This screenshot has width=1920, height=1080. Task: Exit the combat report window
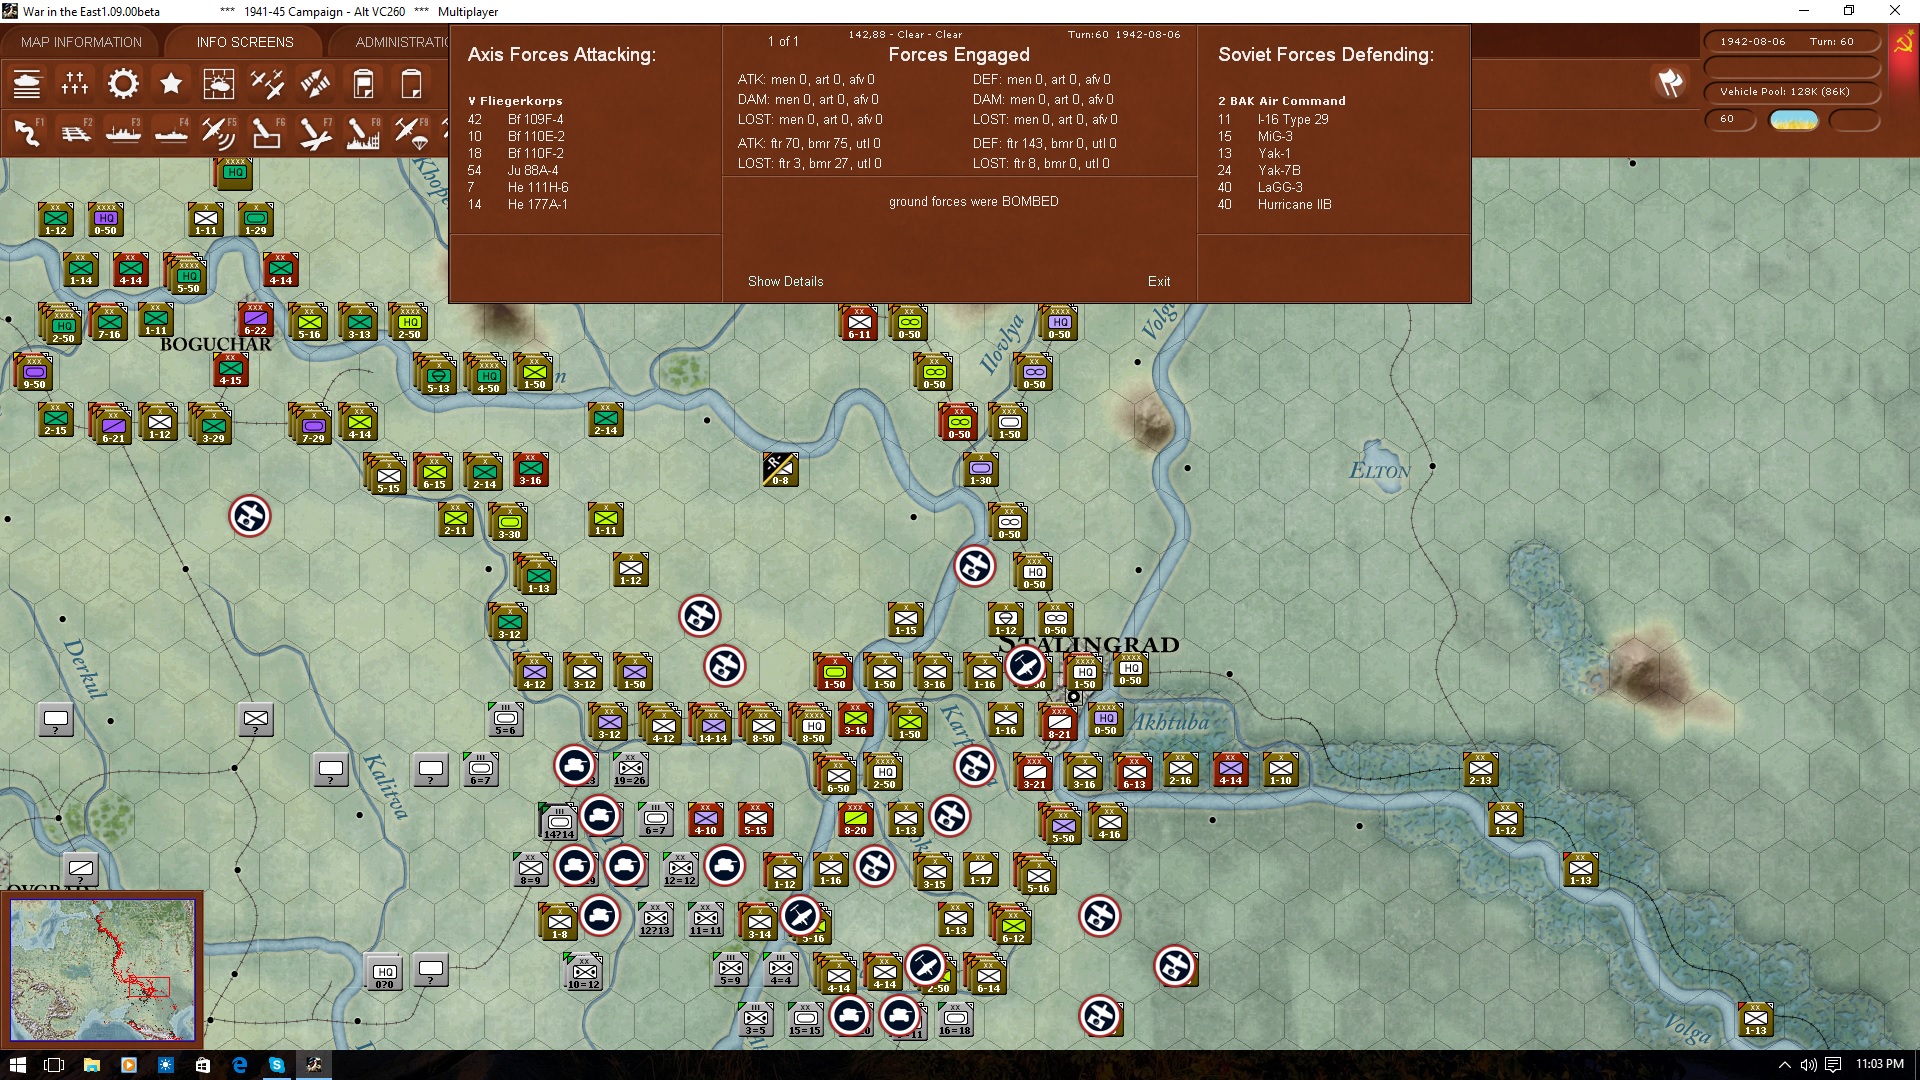coord(1159,281)
